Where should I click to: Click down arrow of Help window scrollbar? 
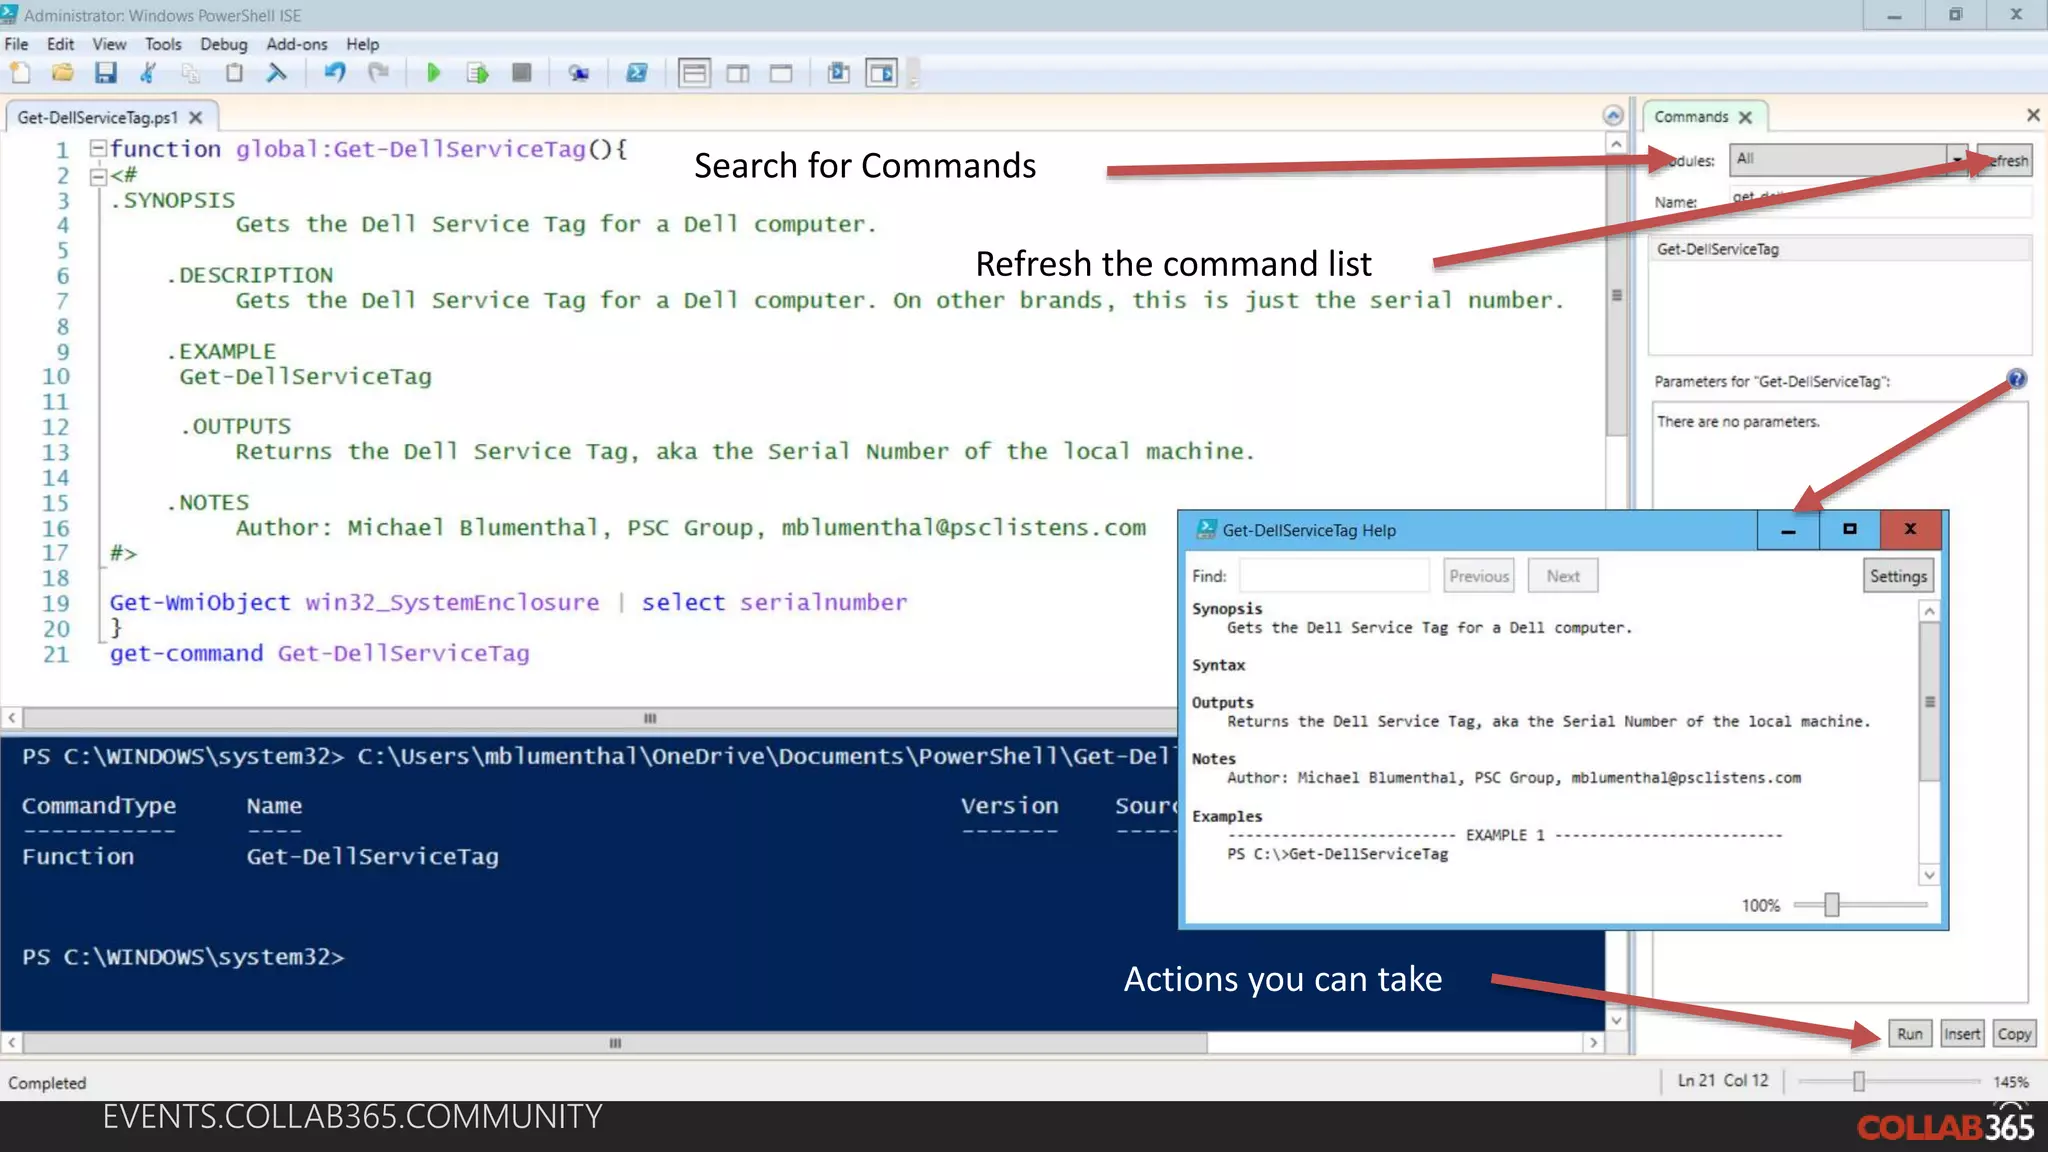point(1929,875)
